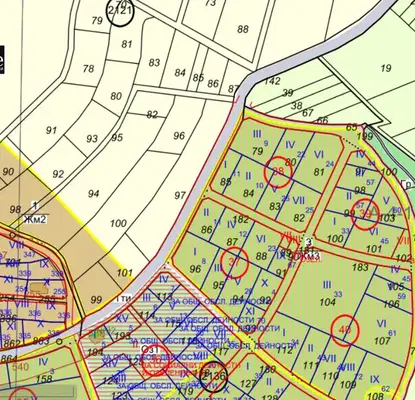Select parcel number 19

pyautogui.click(x=386, y=68)
